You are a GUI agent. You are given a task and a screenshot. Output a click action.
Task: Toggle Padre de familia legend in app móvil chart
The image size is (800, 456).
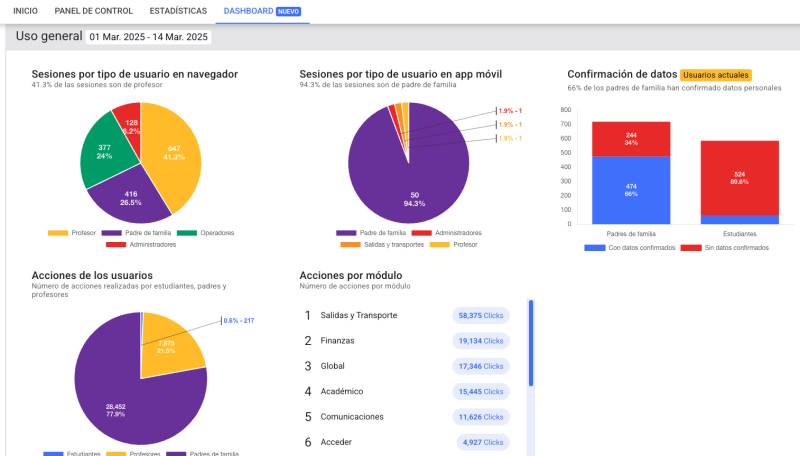tap(371, 233)
